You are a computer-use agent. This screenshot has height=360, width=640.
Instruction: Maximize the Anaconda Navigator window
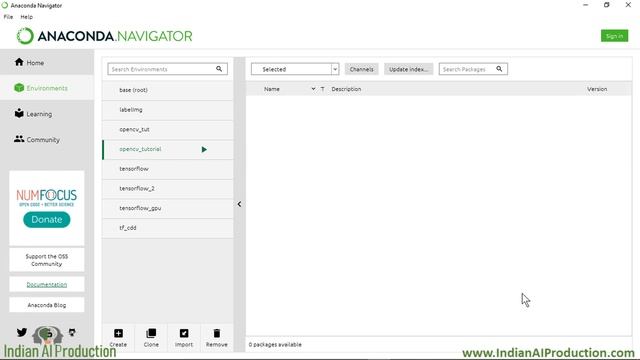(607, 5)
